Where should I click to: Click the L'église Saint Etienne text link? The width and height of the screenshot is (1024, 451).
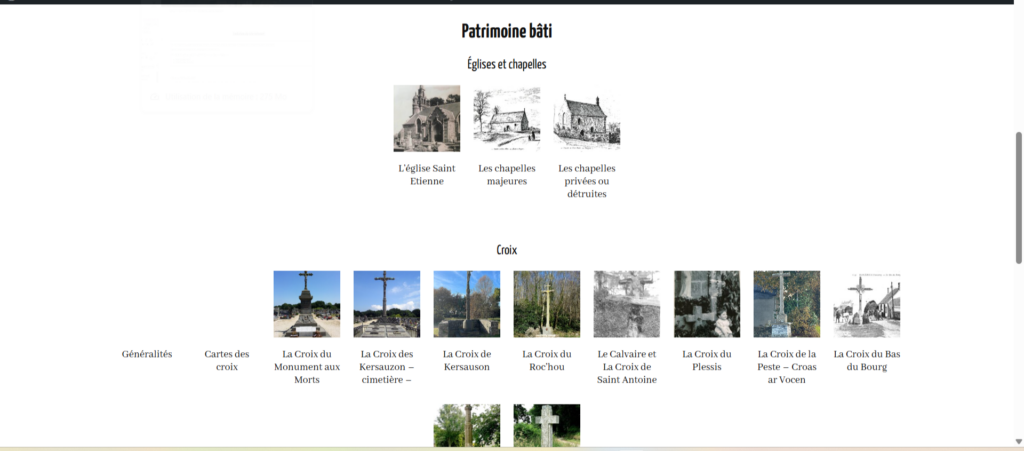(x=426, y=175)
